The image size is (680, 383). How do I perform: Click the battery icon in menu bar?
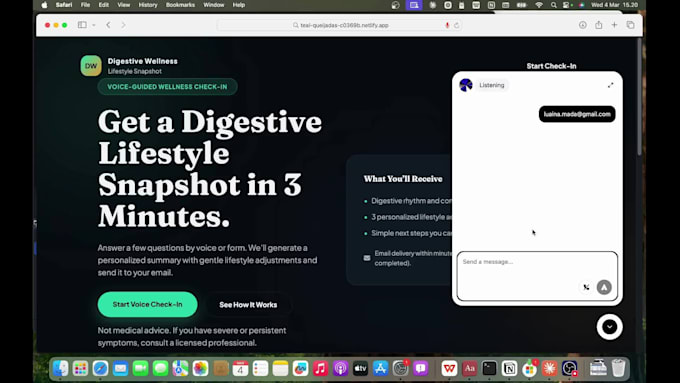522,5
